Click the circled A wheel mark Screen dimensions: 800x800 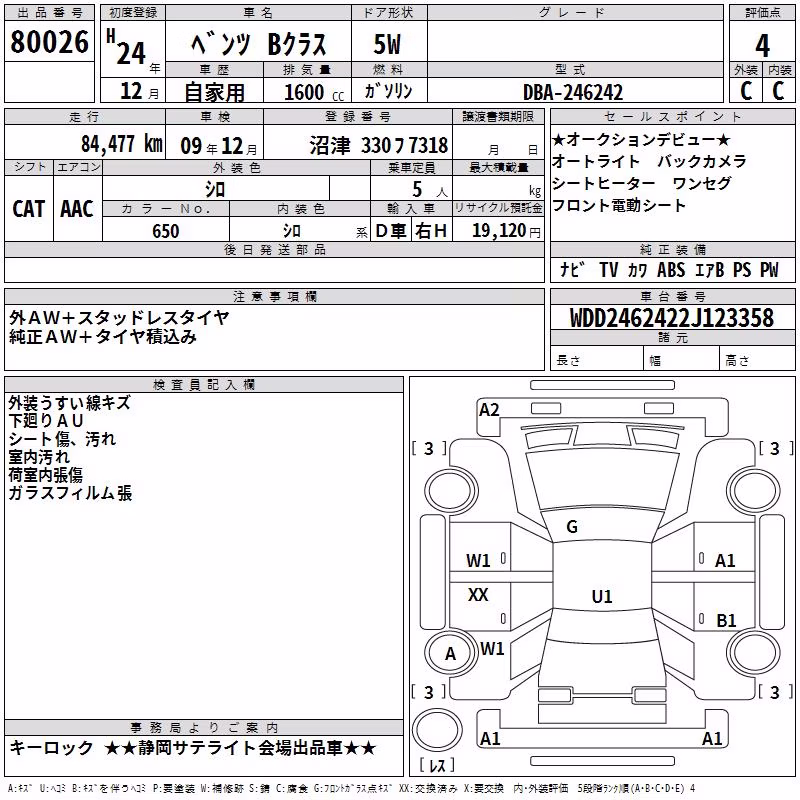pos(450,654)
